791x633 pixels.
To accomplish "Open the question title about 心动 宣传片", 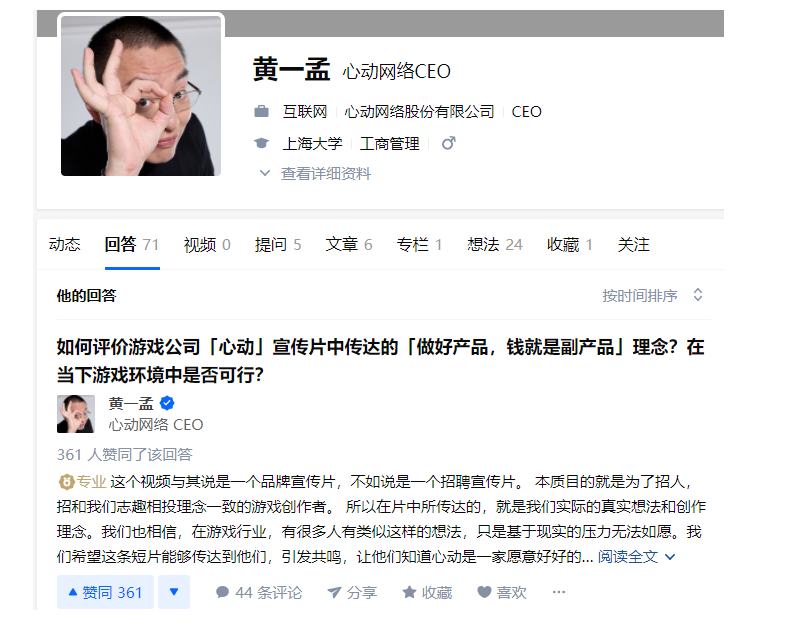I will coord(380,361).
